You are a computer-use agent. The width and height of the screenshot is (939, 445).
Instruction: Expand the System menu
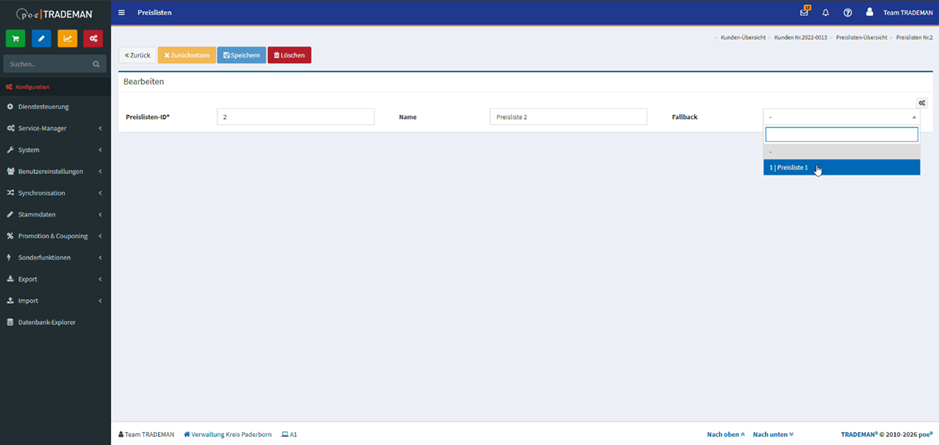tap(55, 150)
